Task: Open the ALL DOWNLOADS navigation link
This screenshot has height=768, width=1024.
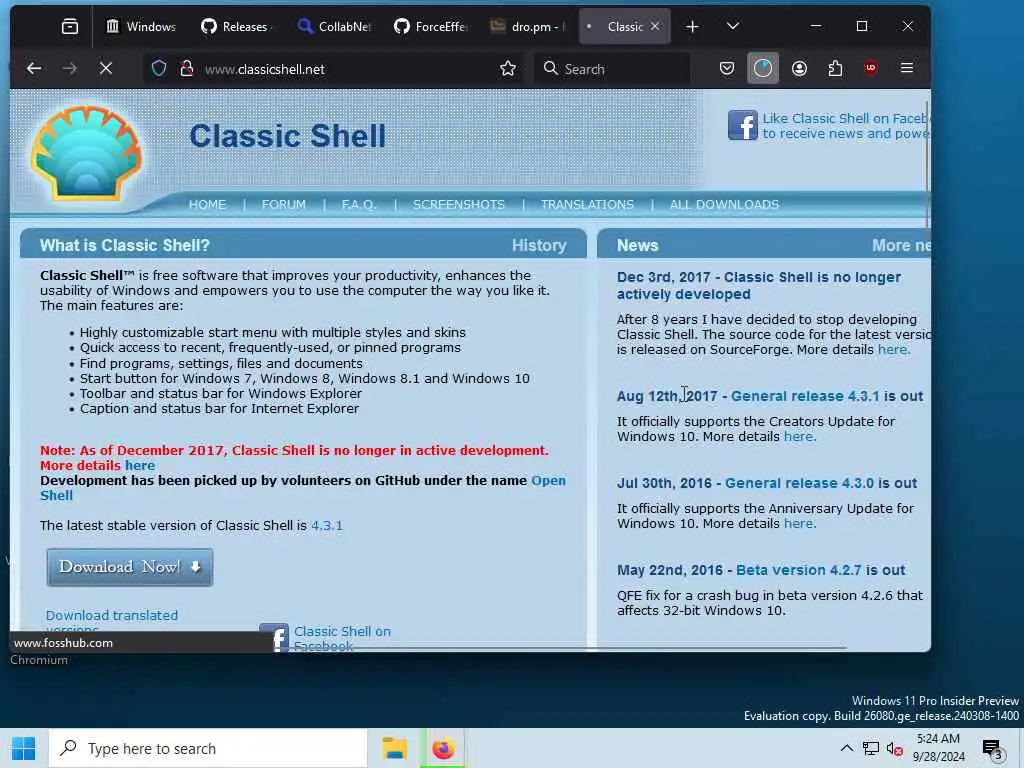Action: click(724, 204)
